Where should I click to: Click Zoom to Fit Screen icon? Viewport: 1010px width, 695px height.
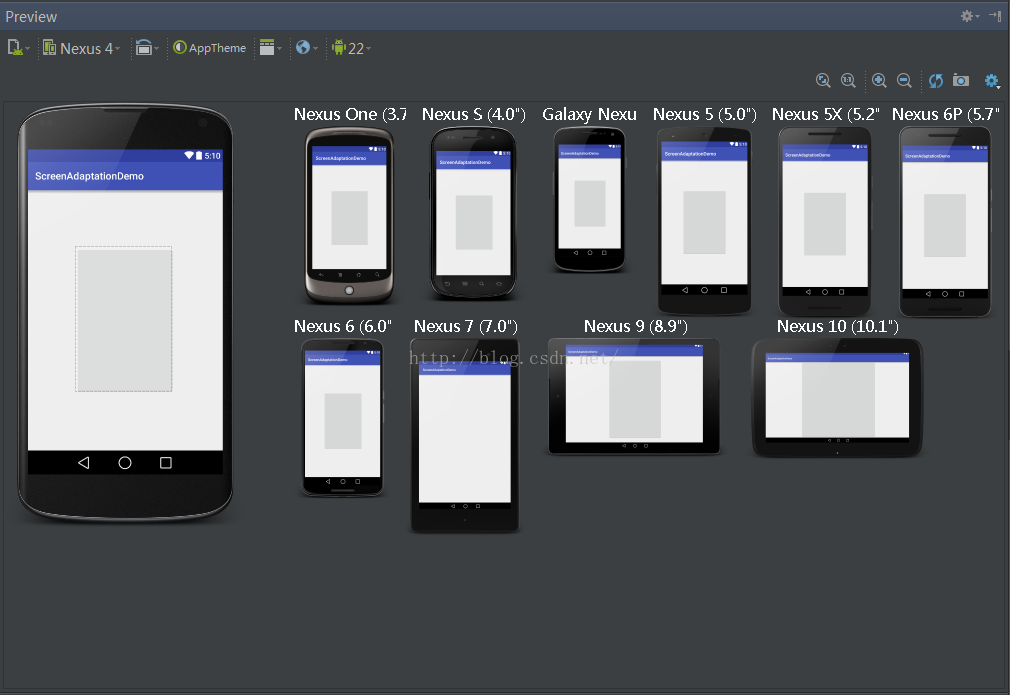pos(823,81)
